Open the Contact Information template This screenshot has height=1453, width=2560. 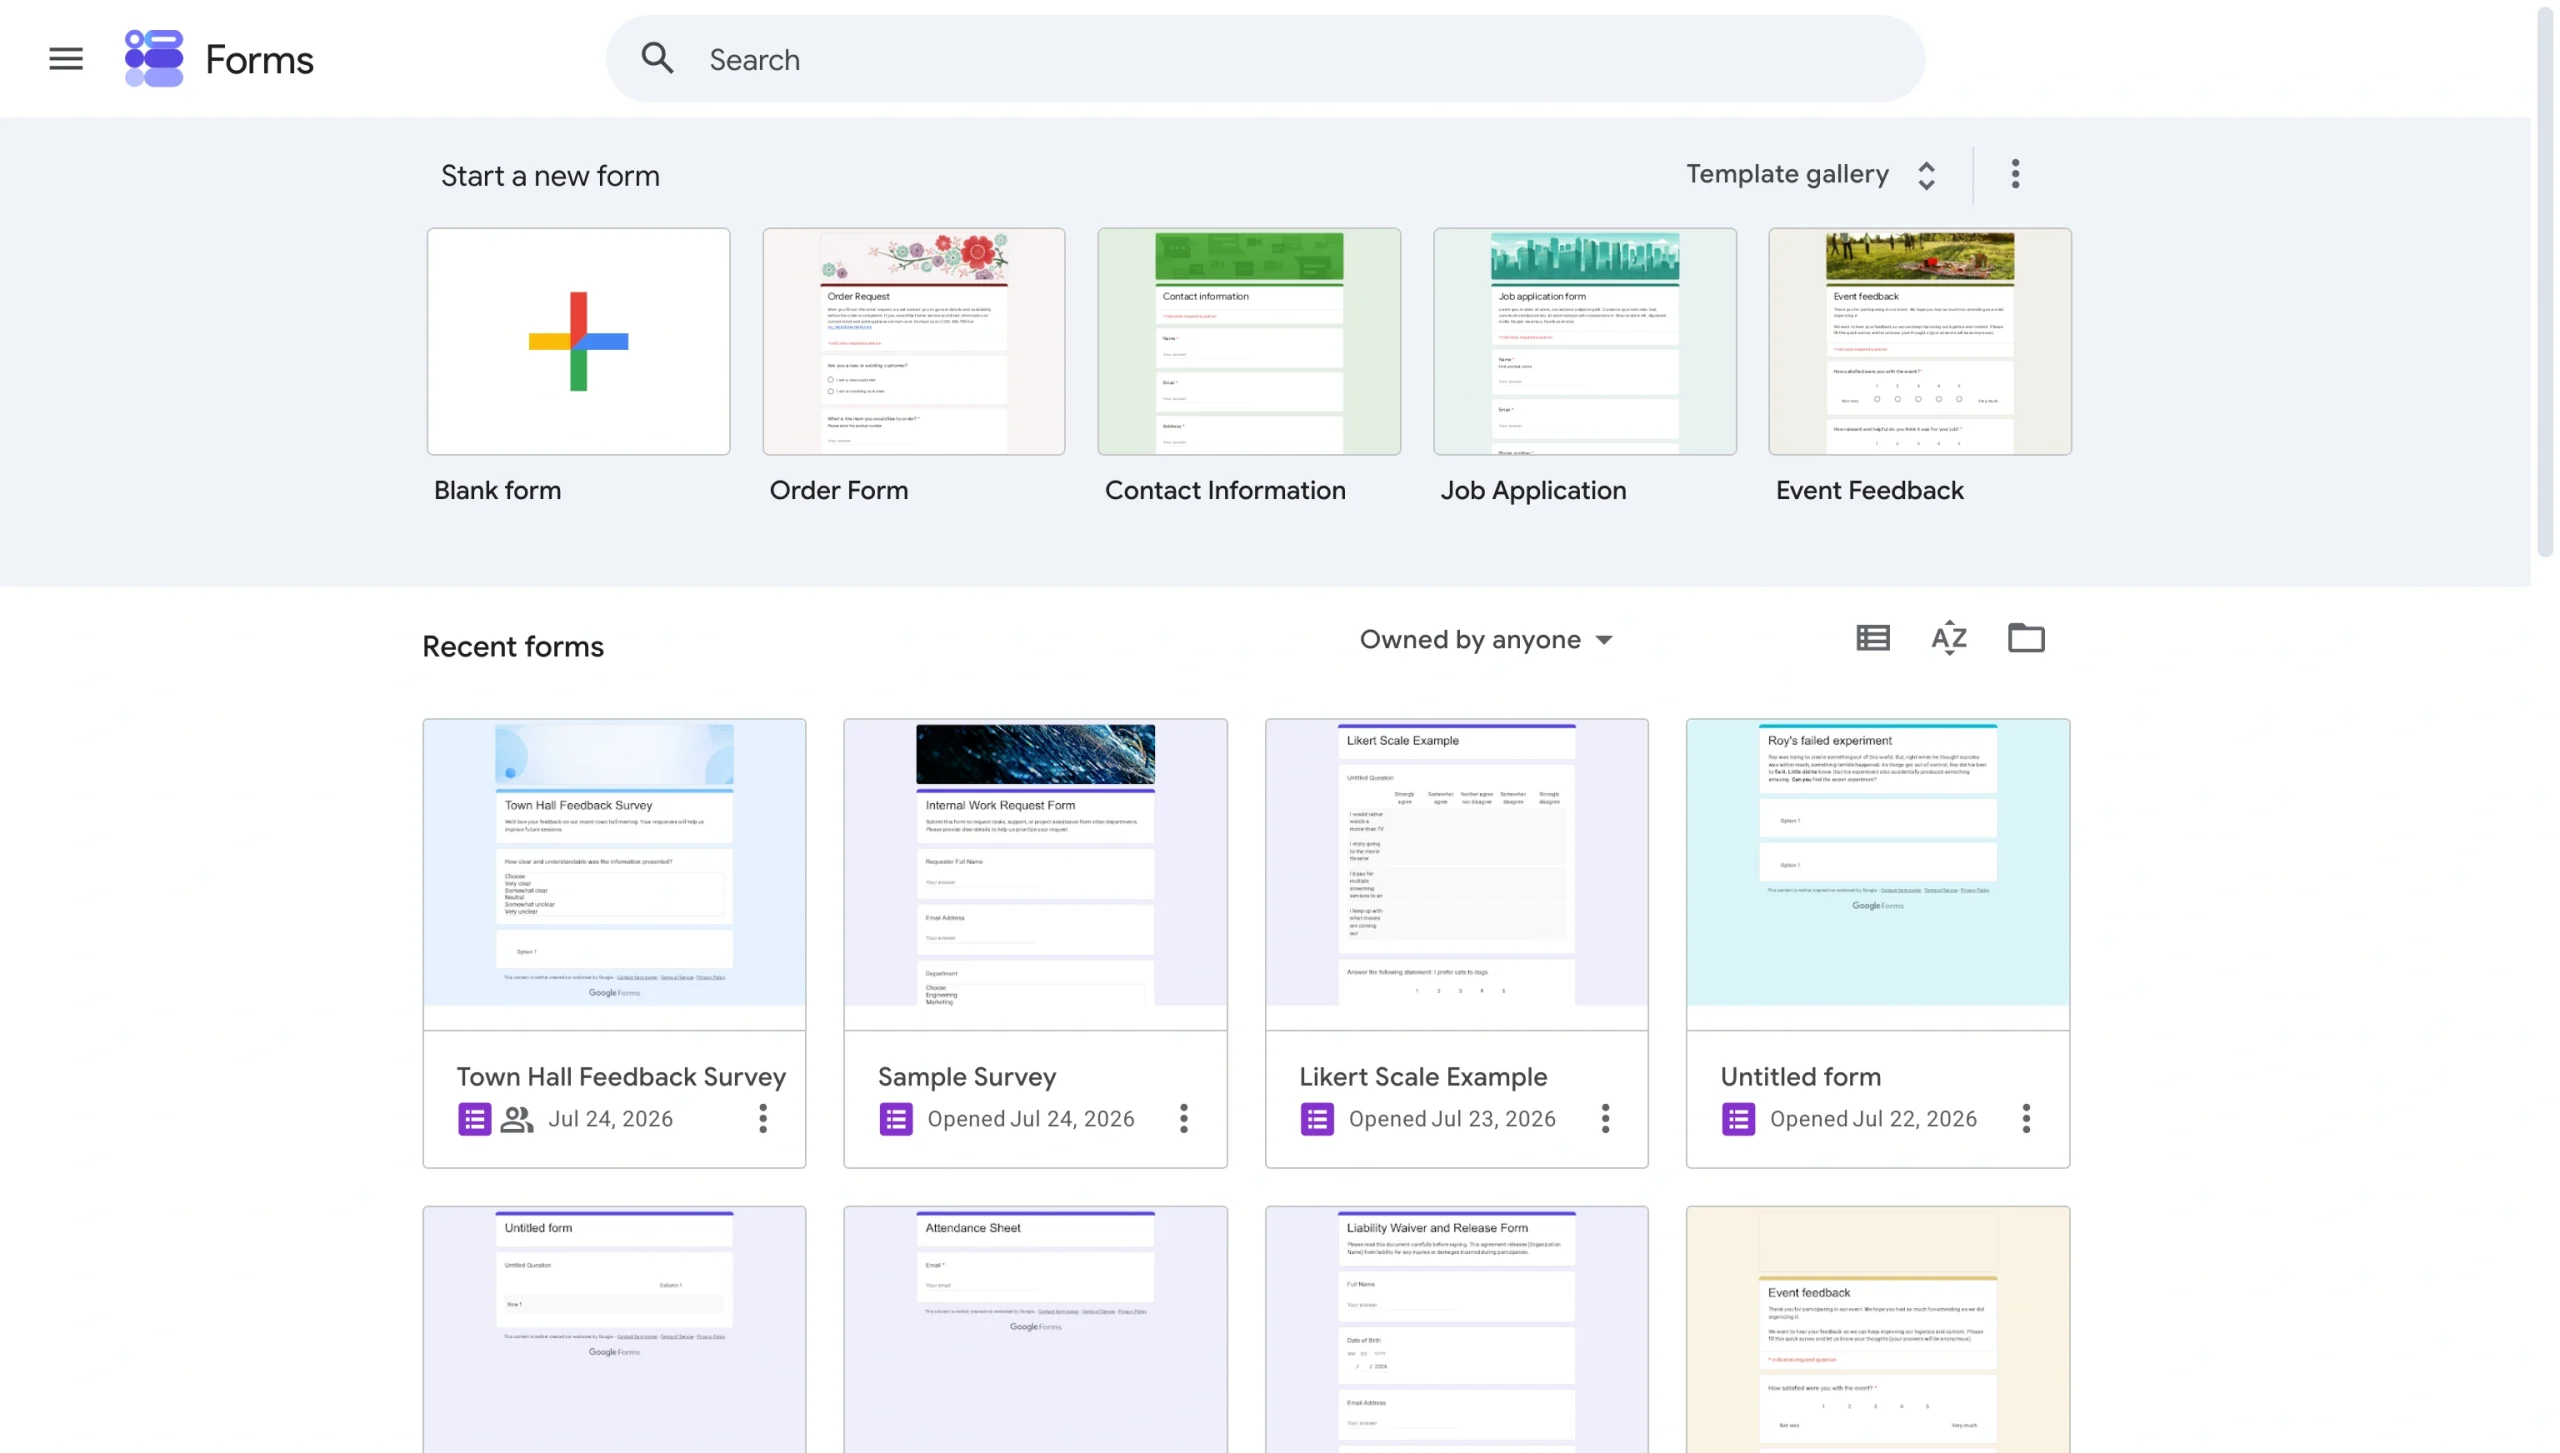pos(1249,341)
